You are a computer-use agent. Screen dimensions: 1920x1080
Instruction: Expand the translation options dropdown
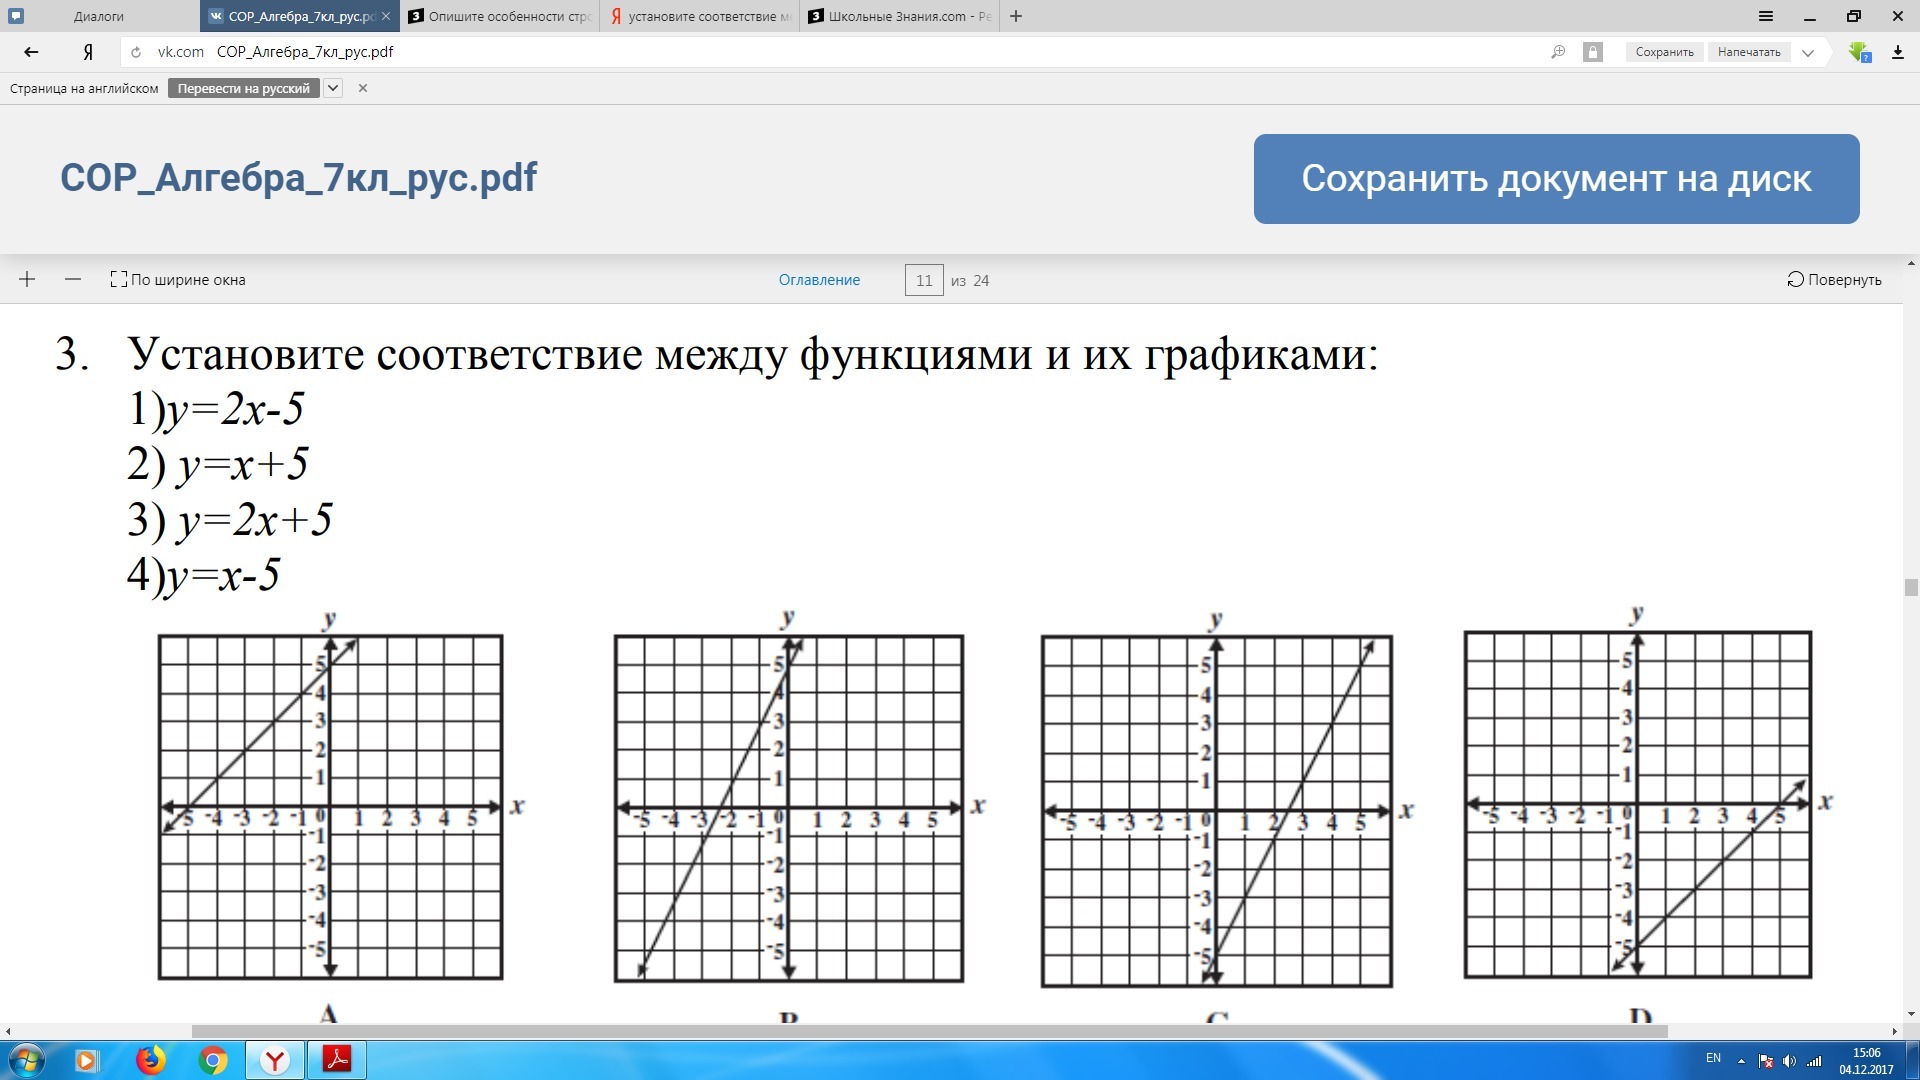333,88
